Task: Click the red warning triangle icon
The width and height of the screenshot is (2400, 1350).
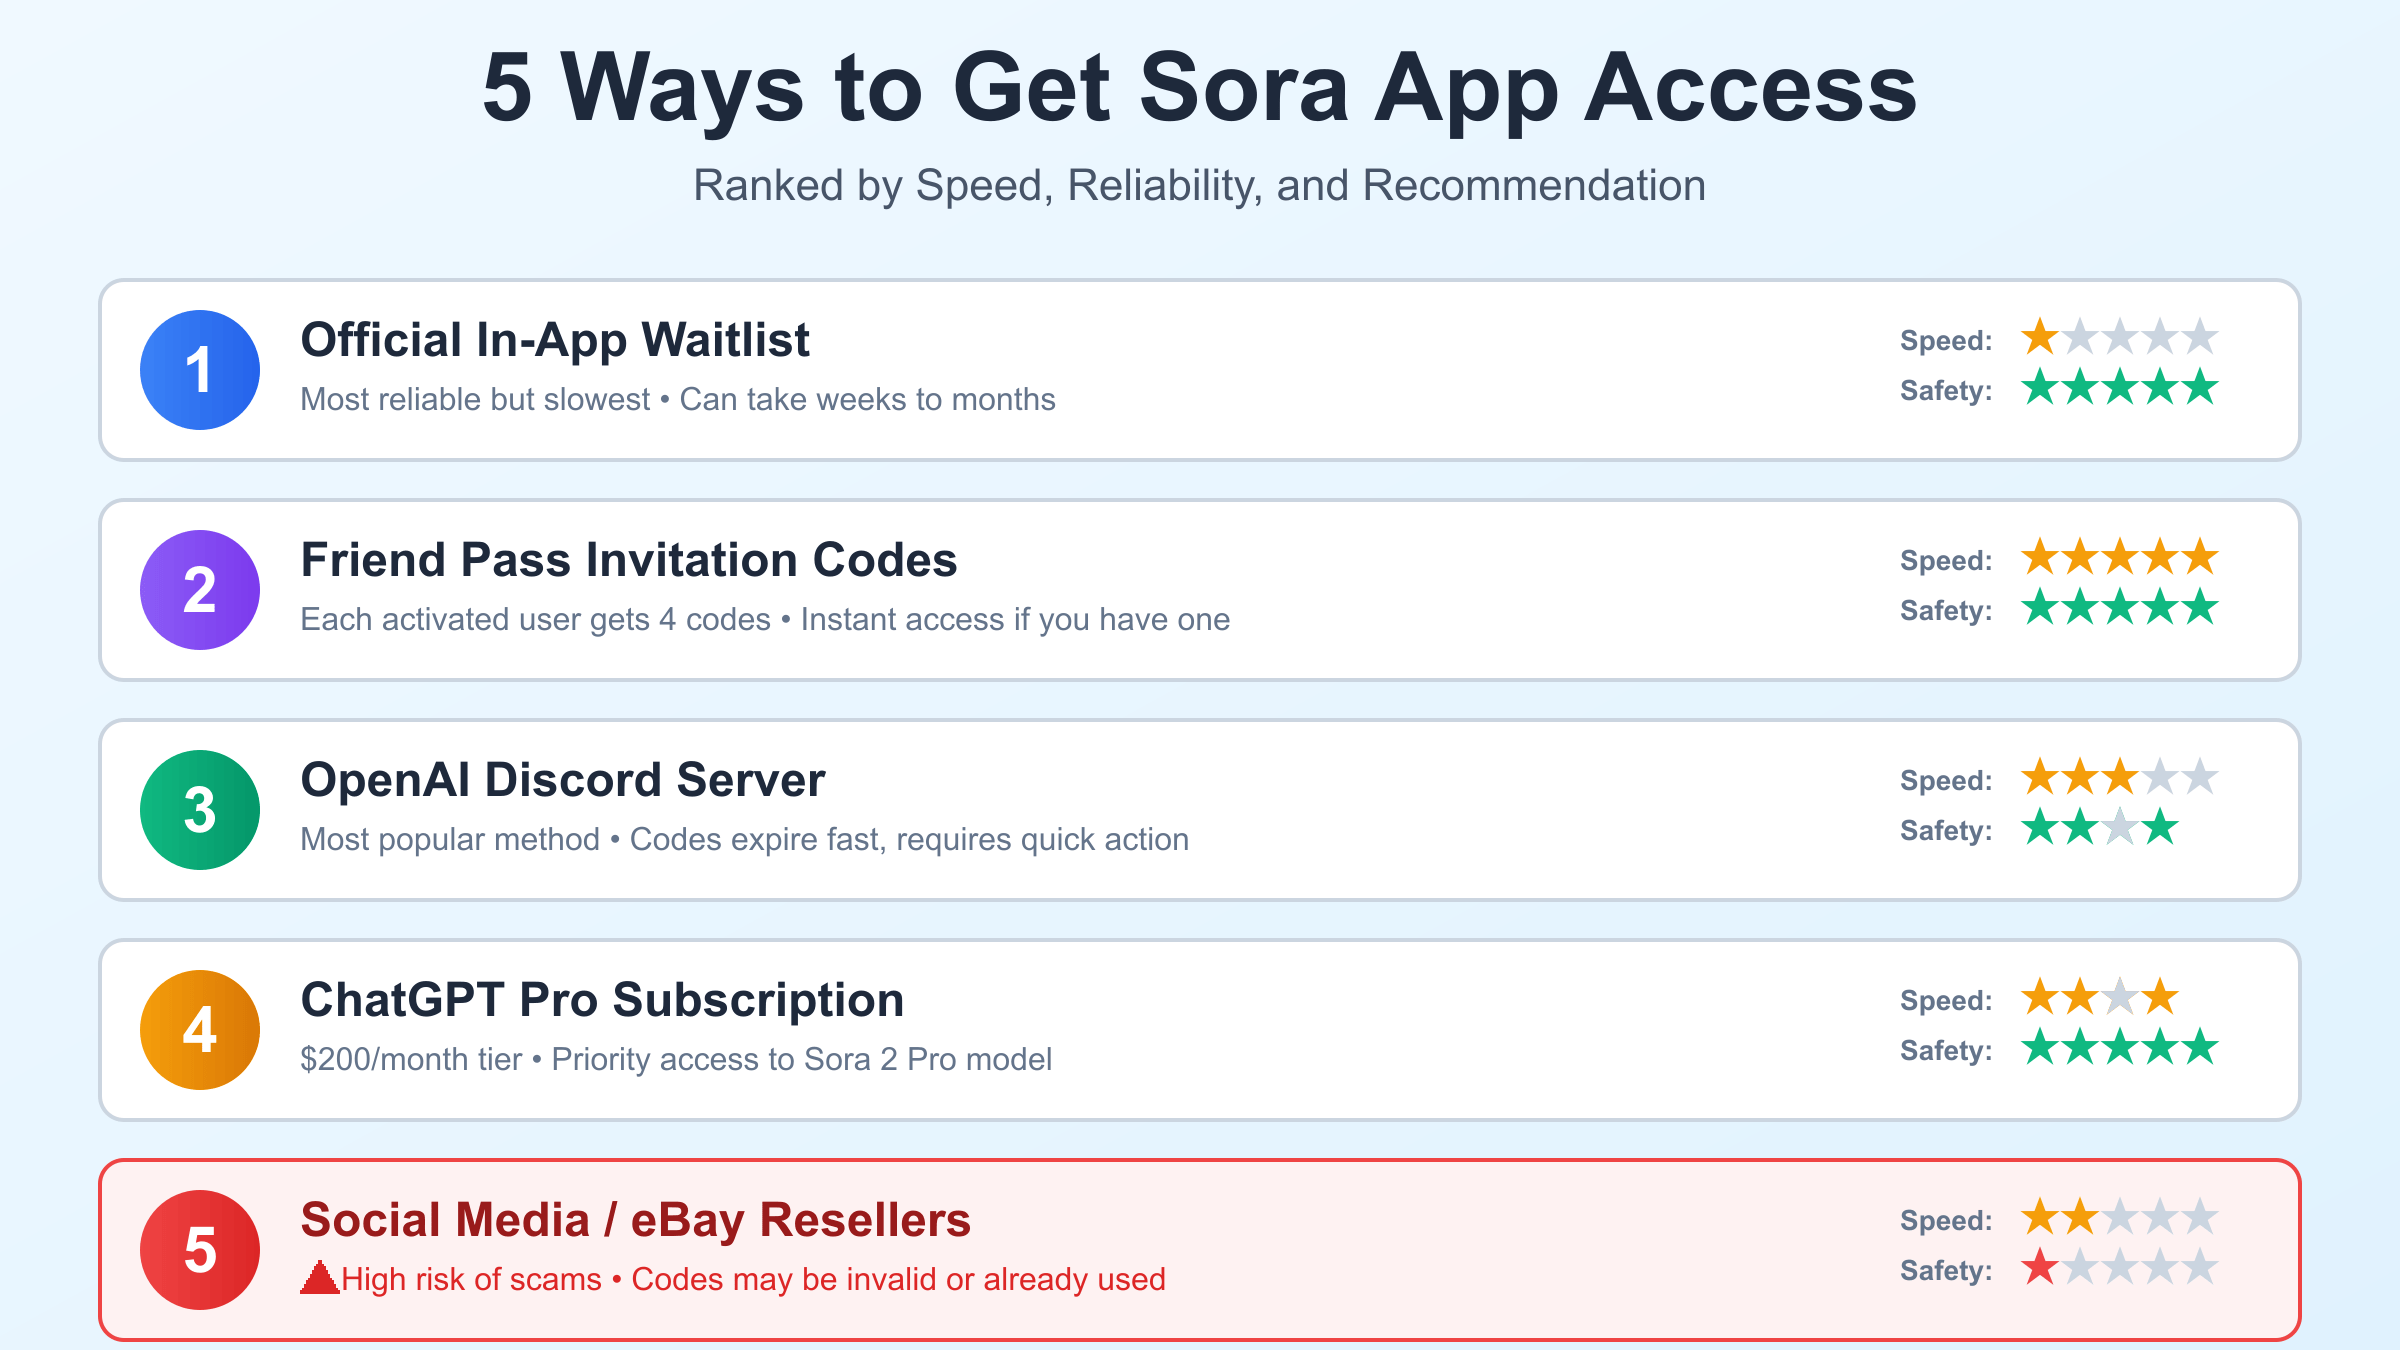Action: (319, 1278)
